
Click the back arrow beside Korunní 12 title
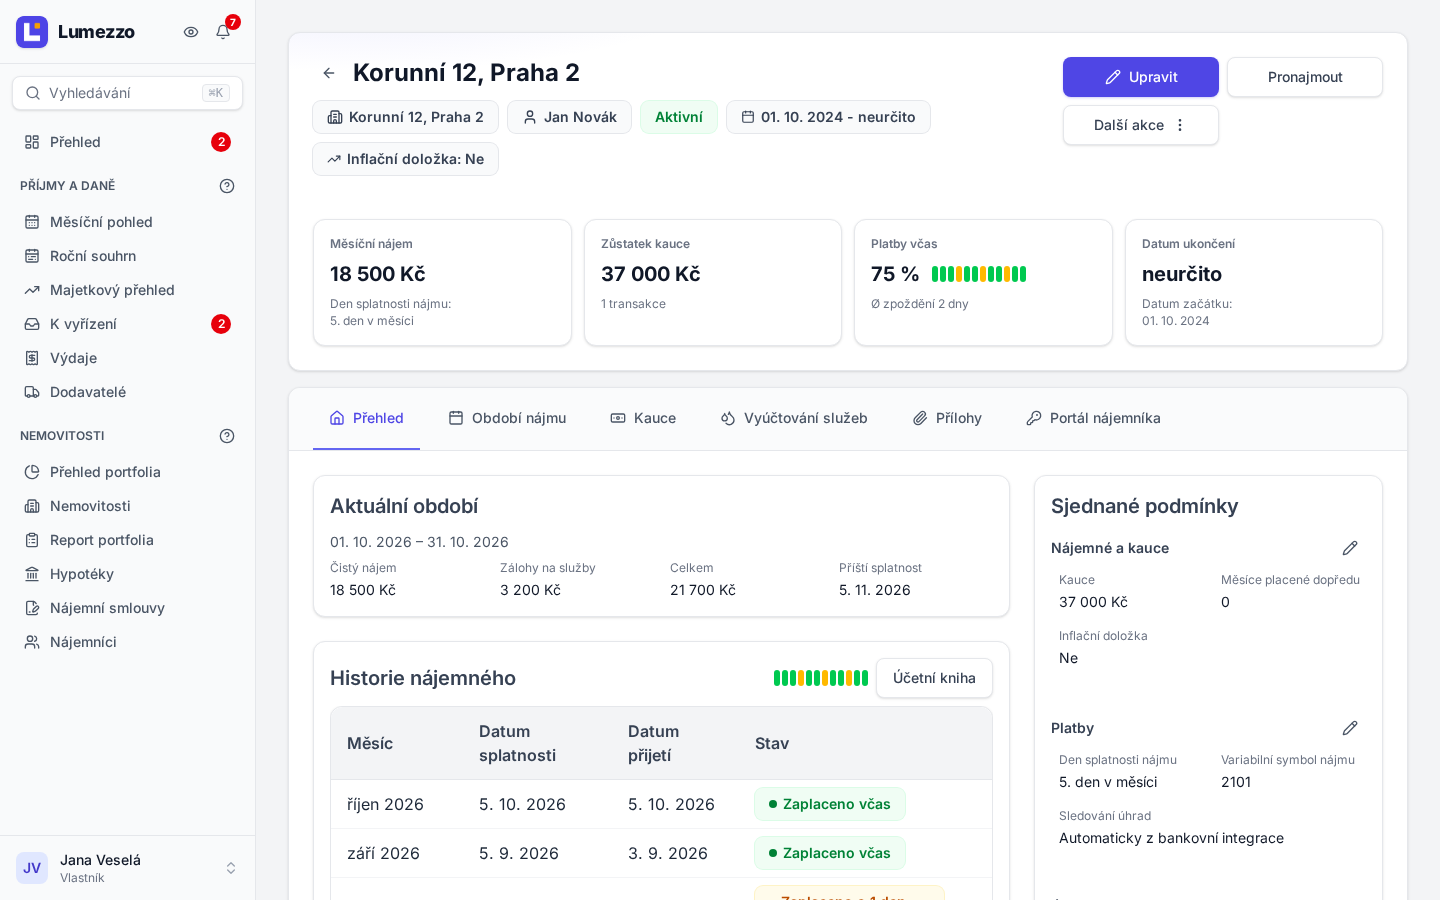tap(329, 73)
